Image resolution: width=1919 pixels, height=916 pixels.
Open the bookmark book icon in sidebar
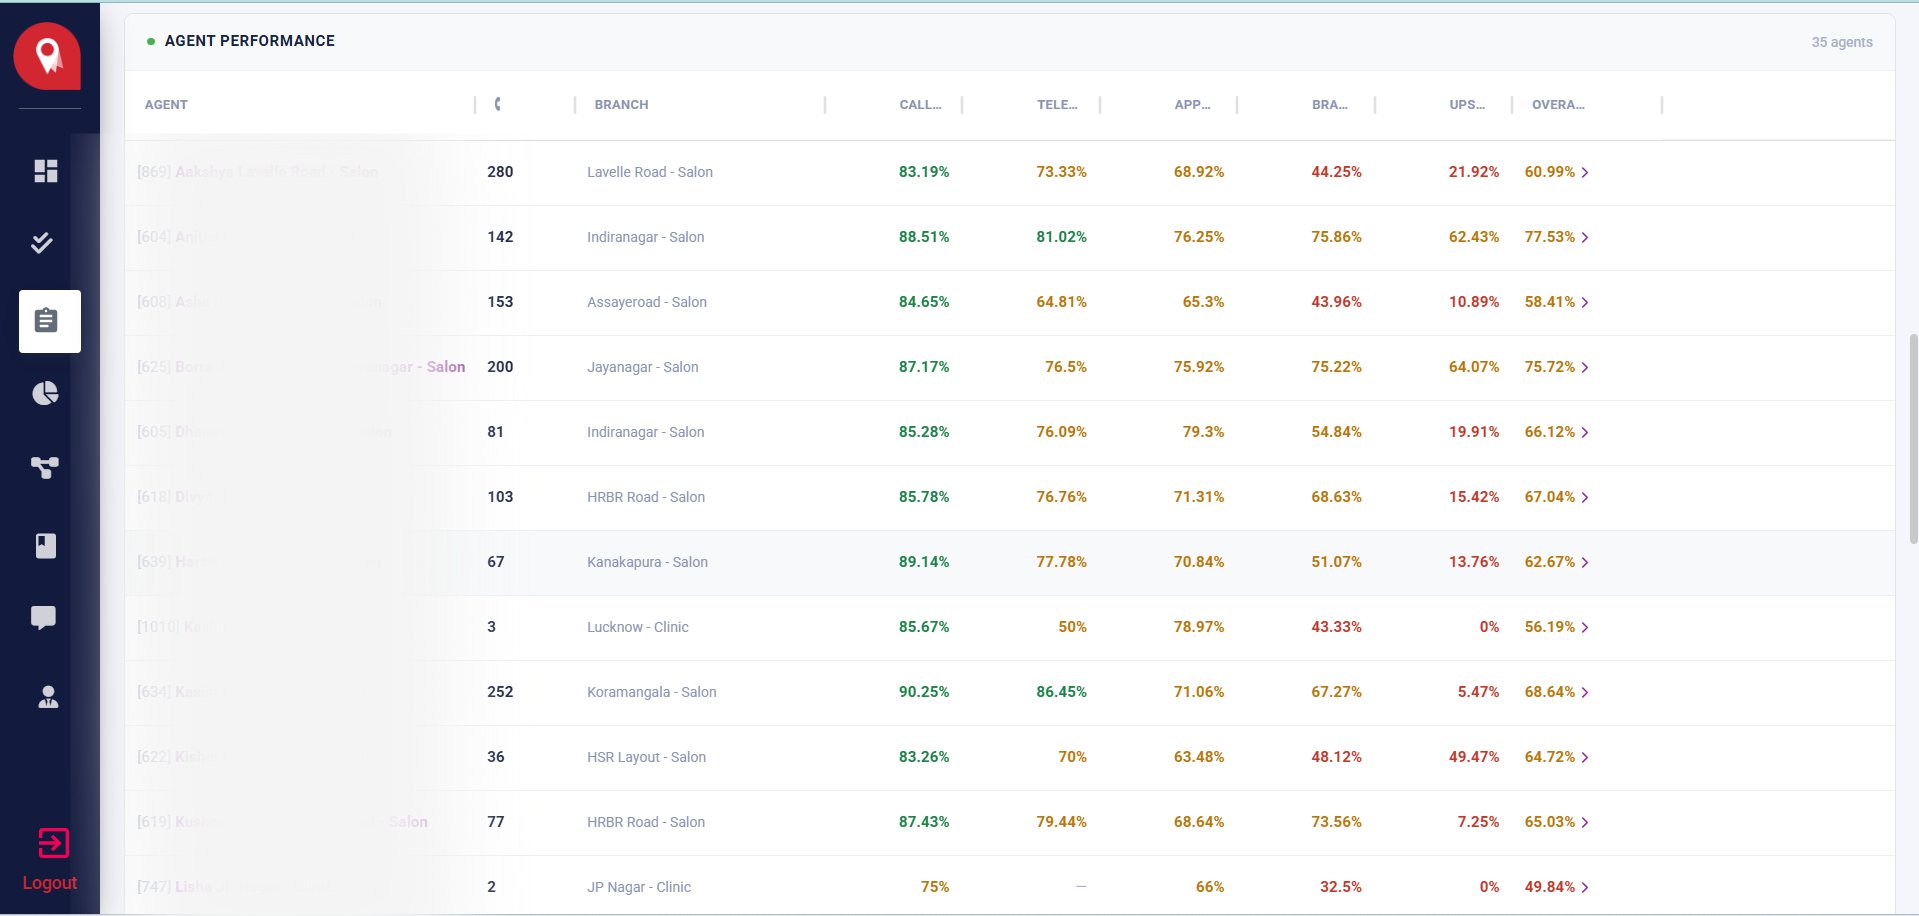[x=46, y=545]
